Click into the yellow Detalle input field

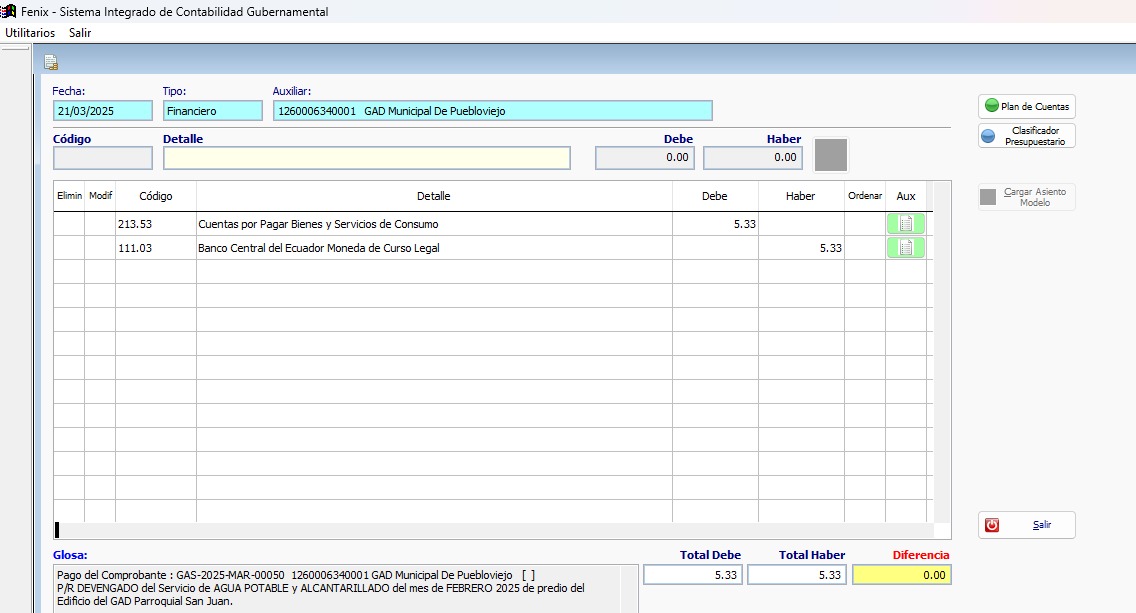point(366,158)
